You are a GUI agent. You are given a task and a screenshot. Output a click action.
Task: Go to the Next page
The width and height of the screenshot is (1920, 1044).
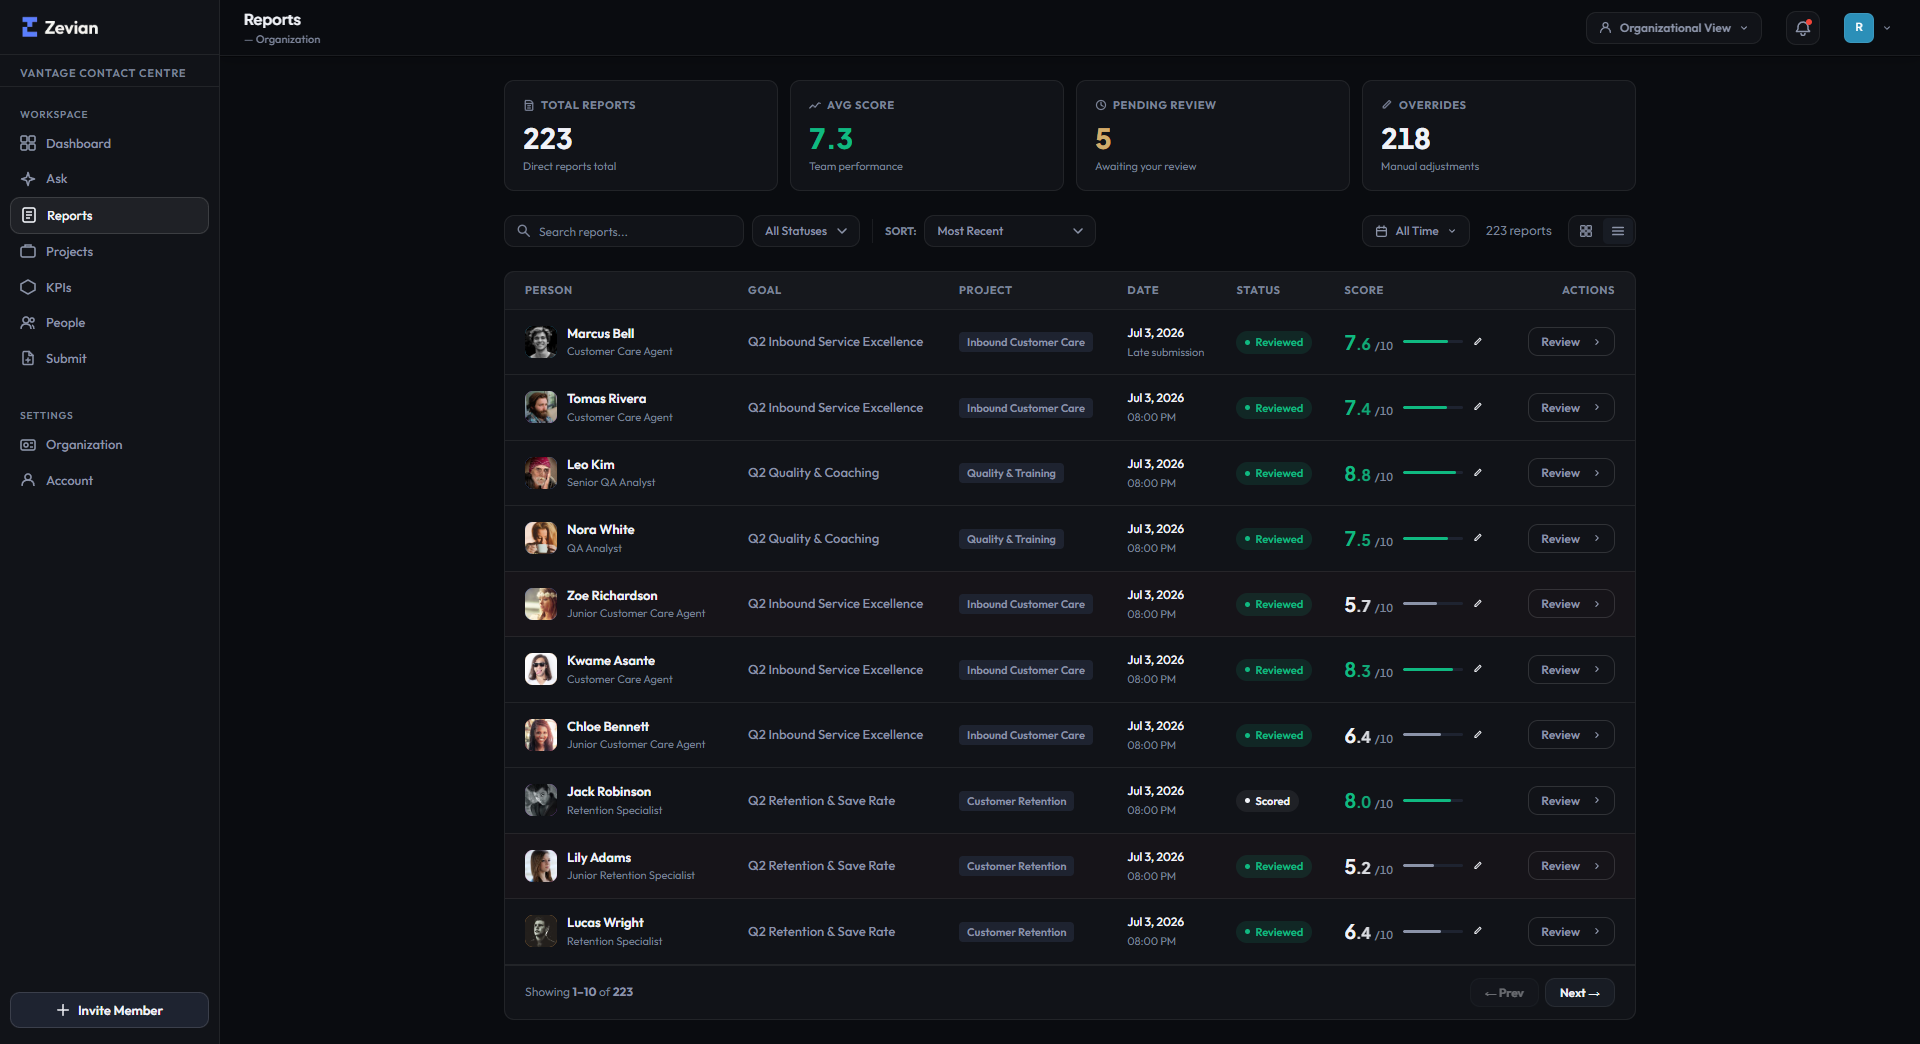[x=1580, y=993]
